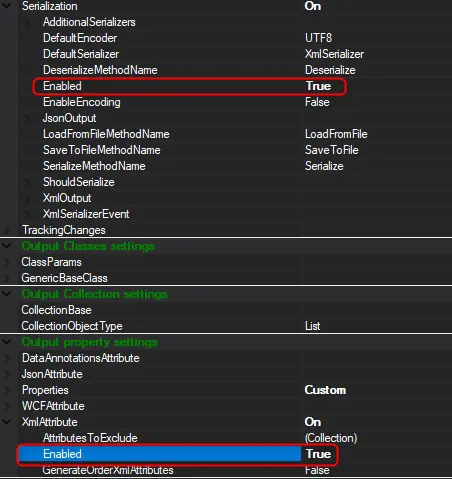The width and height of the screenshot is (452, 479).
Task: Expand the ShouldSerialize node
Action: pyautogui.click(x=28, y=182)
